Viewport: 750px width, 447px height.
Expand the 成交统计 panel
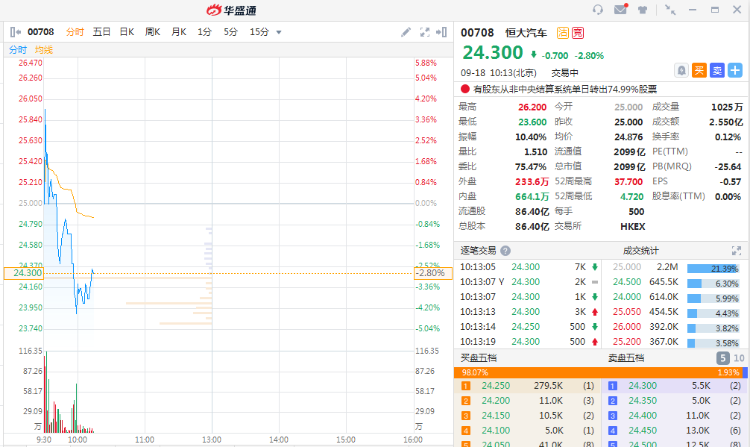[x=736, y=251]
